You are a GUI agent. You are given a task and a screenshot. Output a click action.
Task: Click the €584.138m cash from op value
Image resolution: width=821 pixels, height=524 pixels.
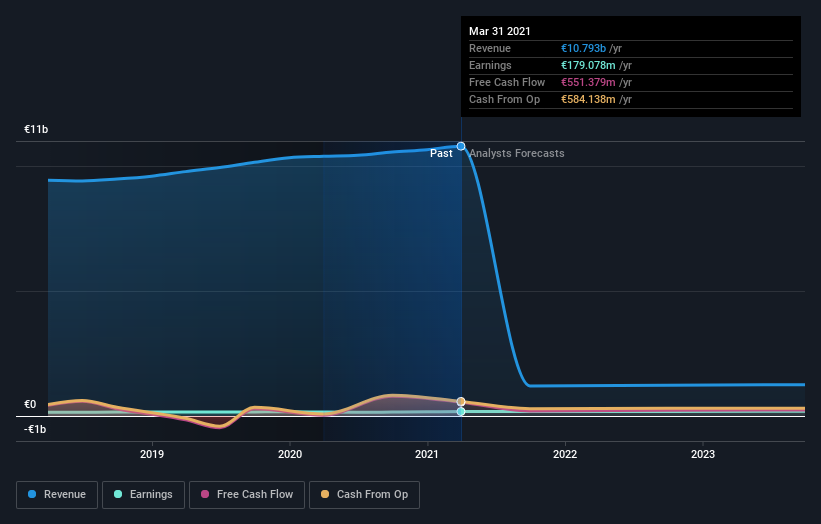point(588,99)
